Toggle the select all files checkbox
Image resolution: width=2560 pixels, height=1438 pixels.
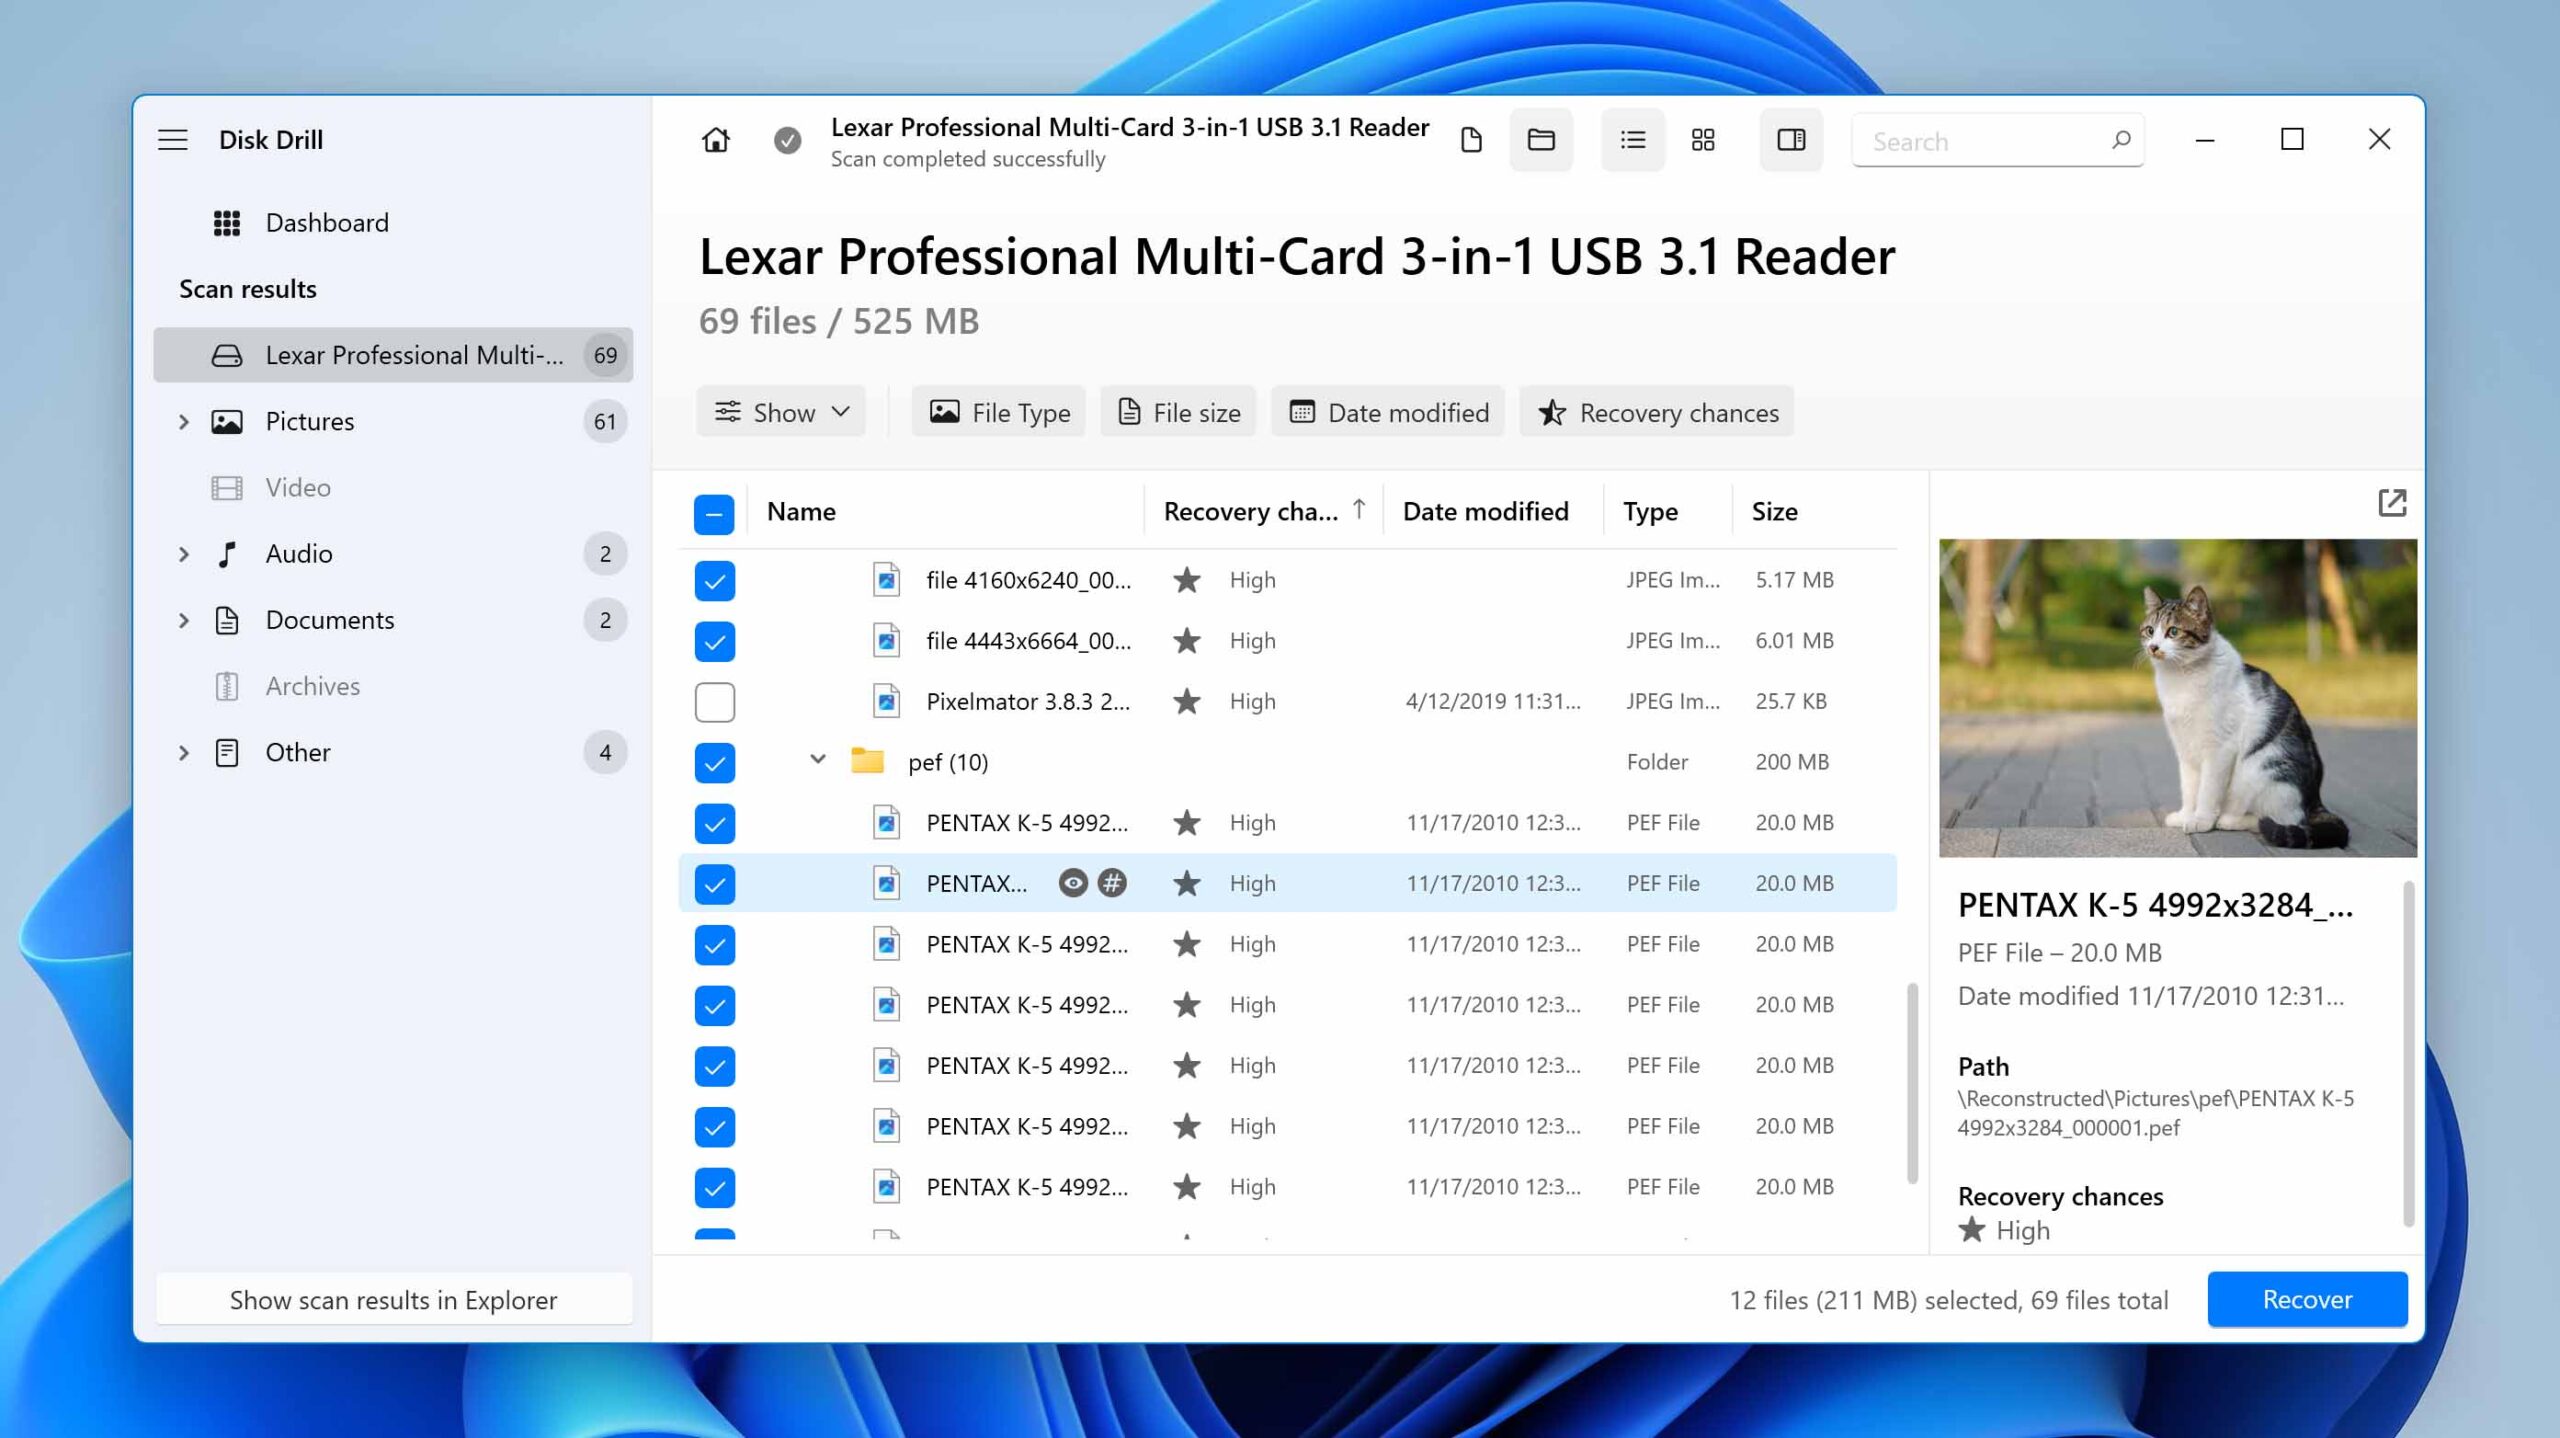(712, 510)
